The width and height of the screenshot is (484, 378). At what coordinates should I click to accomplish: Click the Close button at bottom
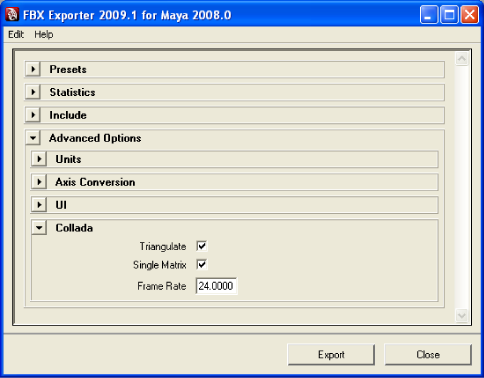pos(428,355)
